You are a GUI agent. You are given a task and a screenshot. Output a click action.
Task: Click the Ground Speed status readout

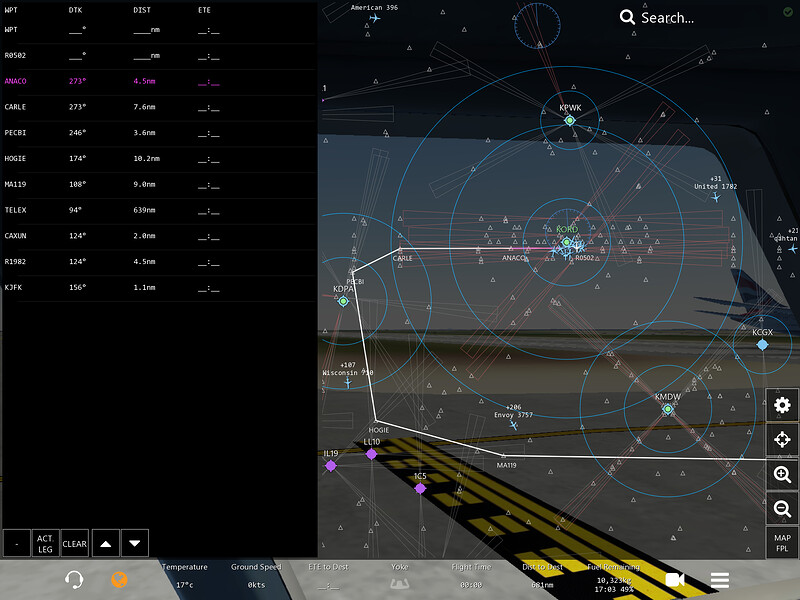click(256, 576)
